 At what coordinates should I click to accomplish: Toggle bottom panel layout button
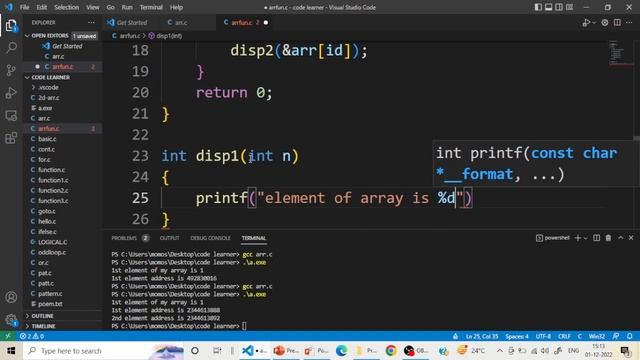tap(549, 7)
